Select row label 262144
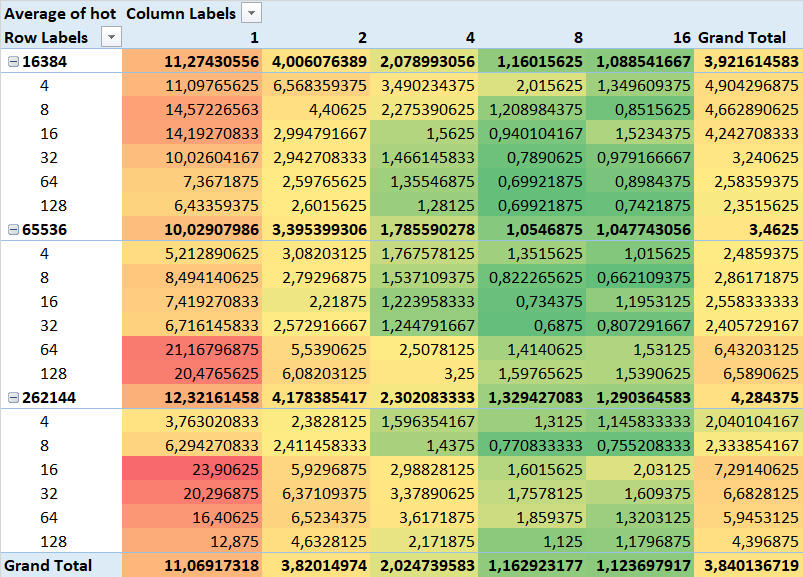 [x=49, y=397]
